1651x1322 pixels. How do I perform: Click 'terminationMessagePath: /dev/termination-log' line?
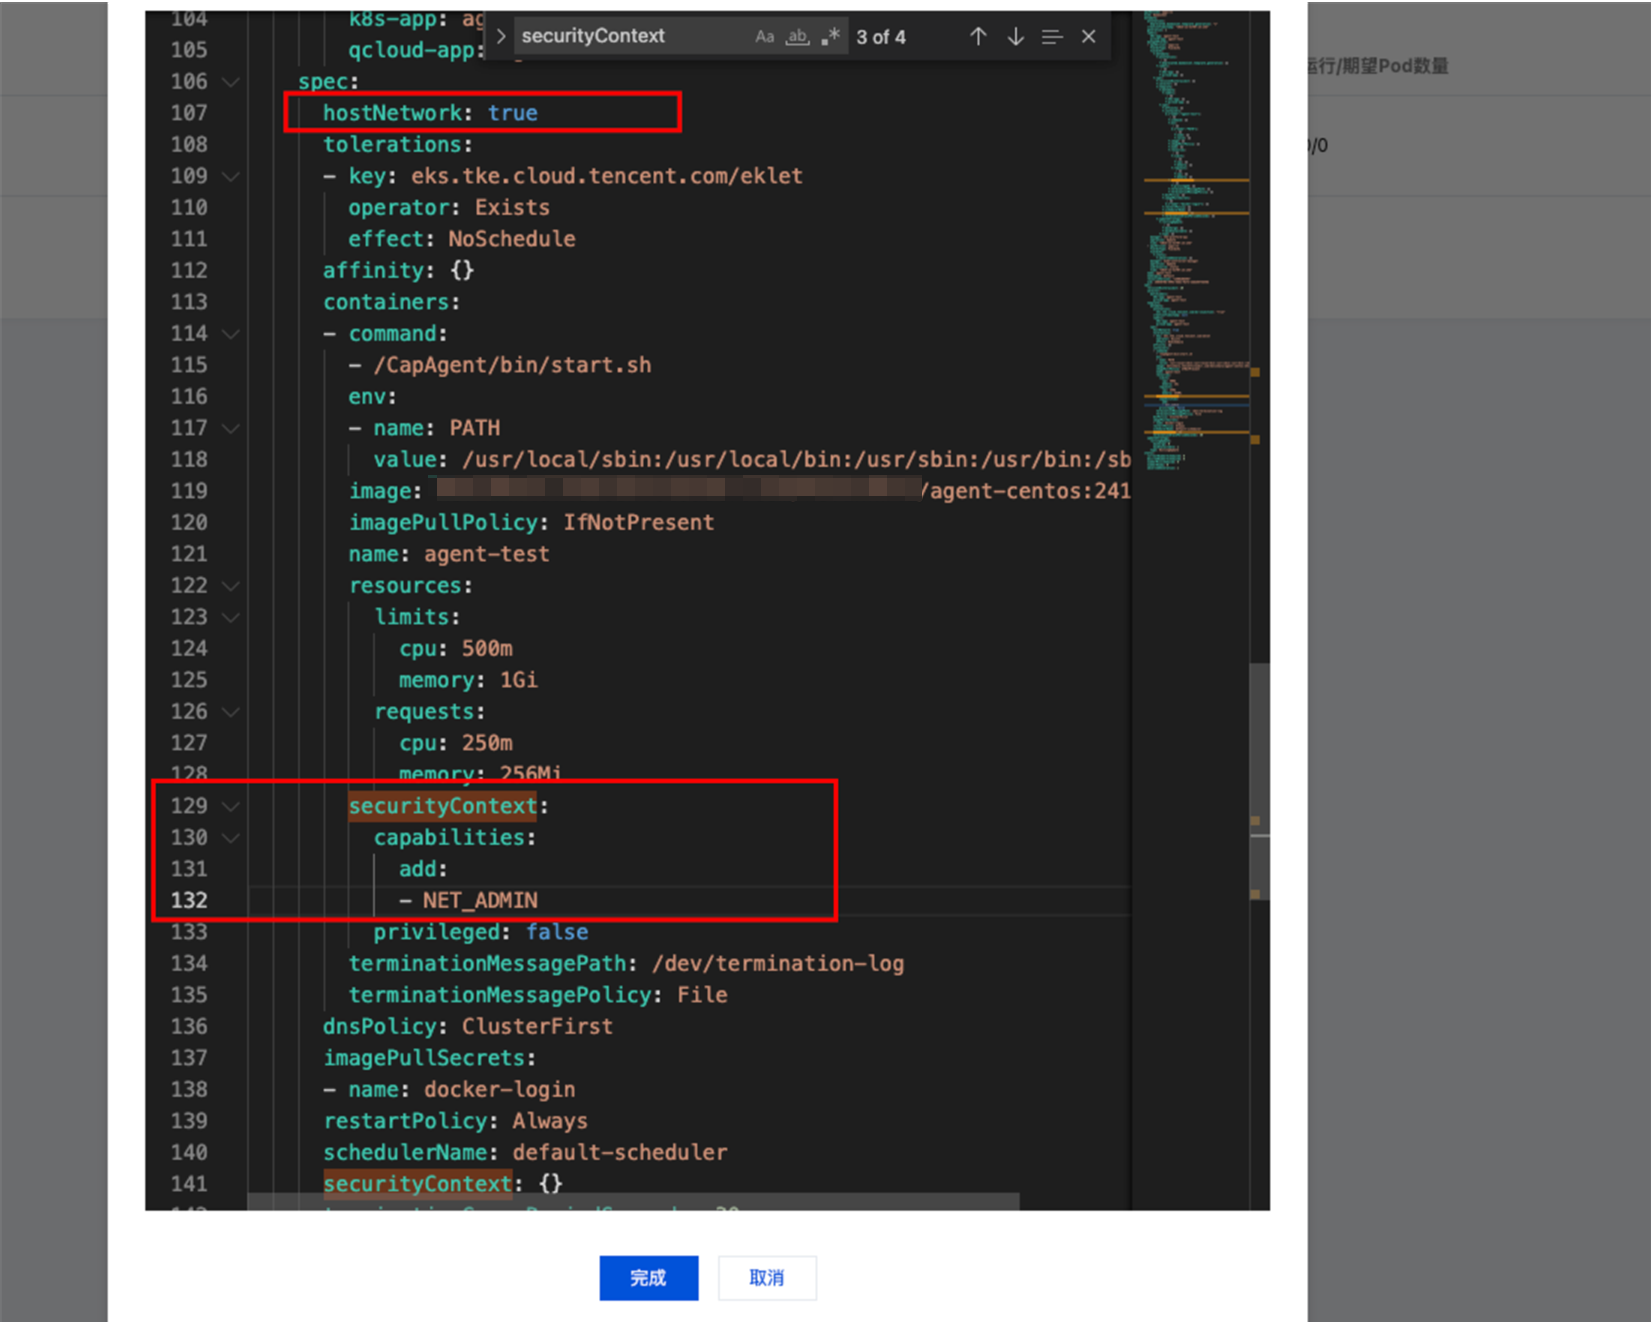626,964
